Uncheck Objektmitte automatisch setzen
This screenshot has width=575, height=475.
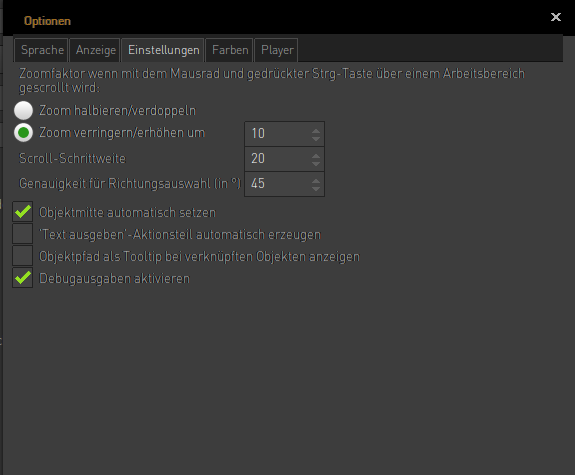click(23, 212)
